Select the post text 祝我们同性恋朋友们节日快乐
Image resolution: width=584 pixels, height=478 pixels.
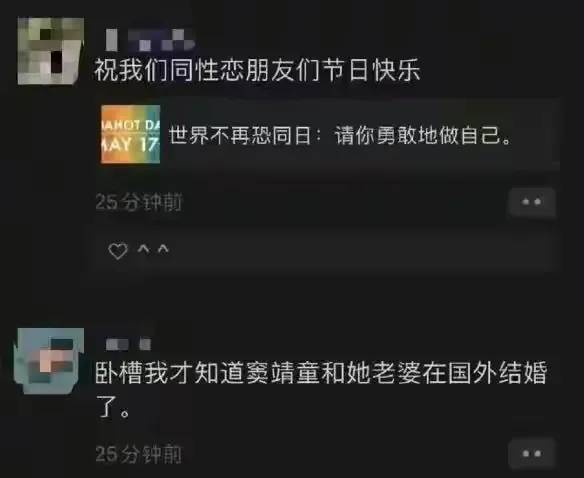(257, 70)
